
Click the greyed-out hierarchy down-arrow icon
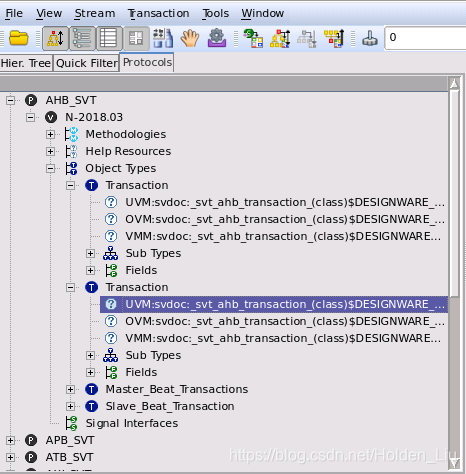tap(307, 39)
